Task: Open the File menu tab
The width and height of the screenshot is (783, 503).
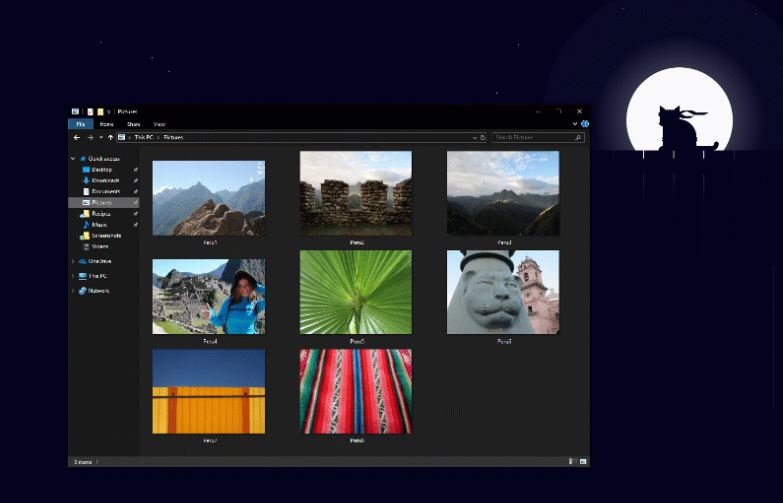Action: pos(80,124)
